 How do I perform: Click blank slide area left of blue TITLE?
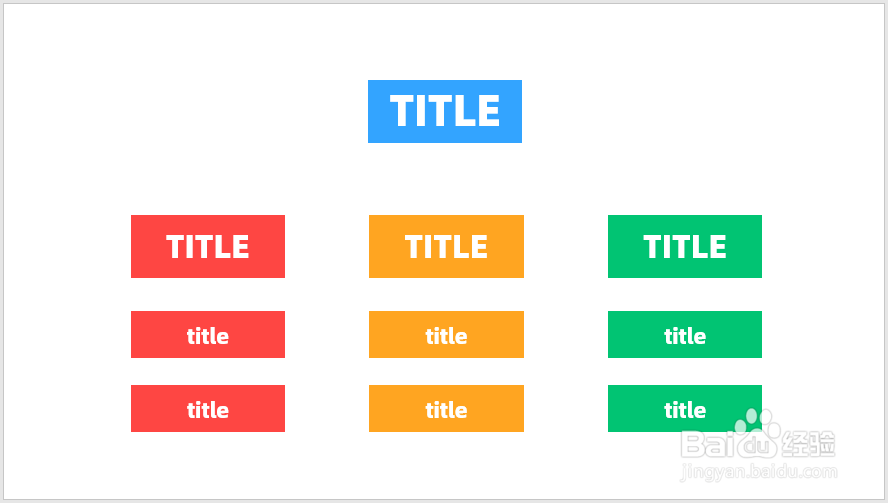tap(187, 112)
